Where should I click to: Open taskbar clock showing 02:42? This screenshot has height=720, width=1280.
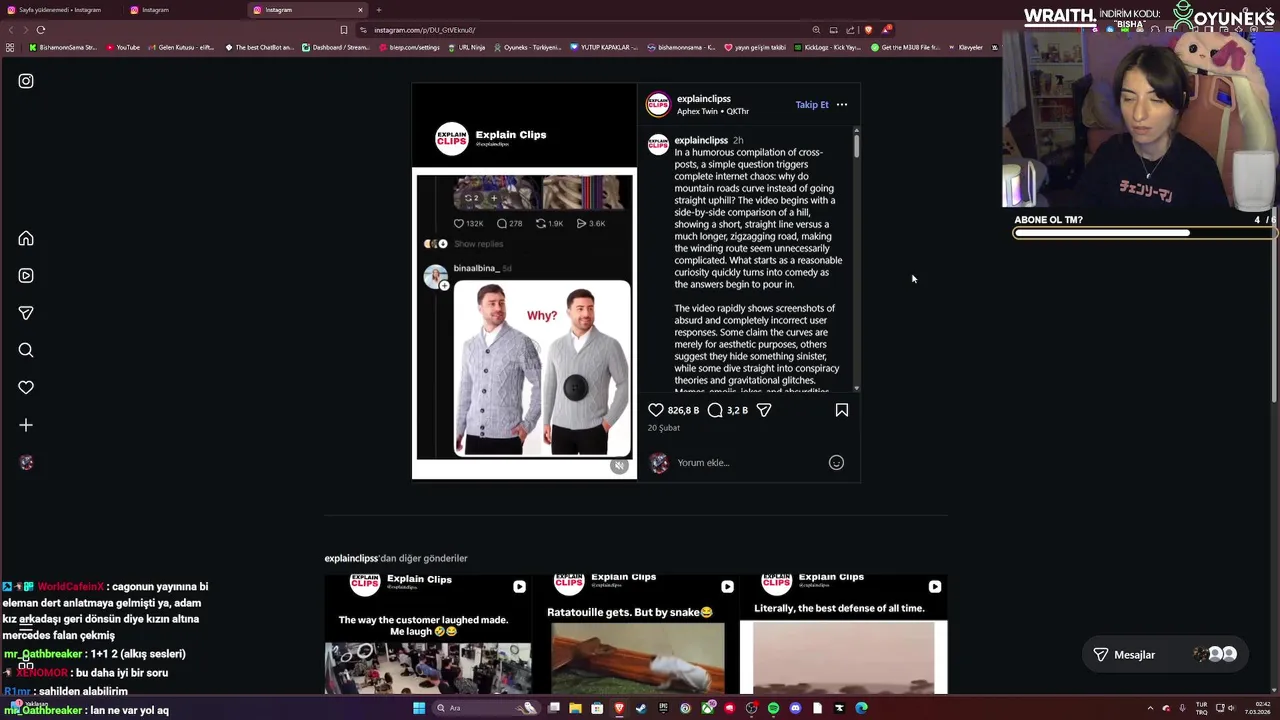pos(1258,708)
